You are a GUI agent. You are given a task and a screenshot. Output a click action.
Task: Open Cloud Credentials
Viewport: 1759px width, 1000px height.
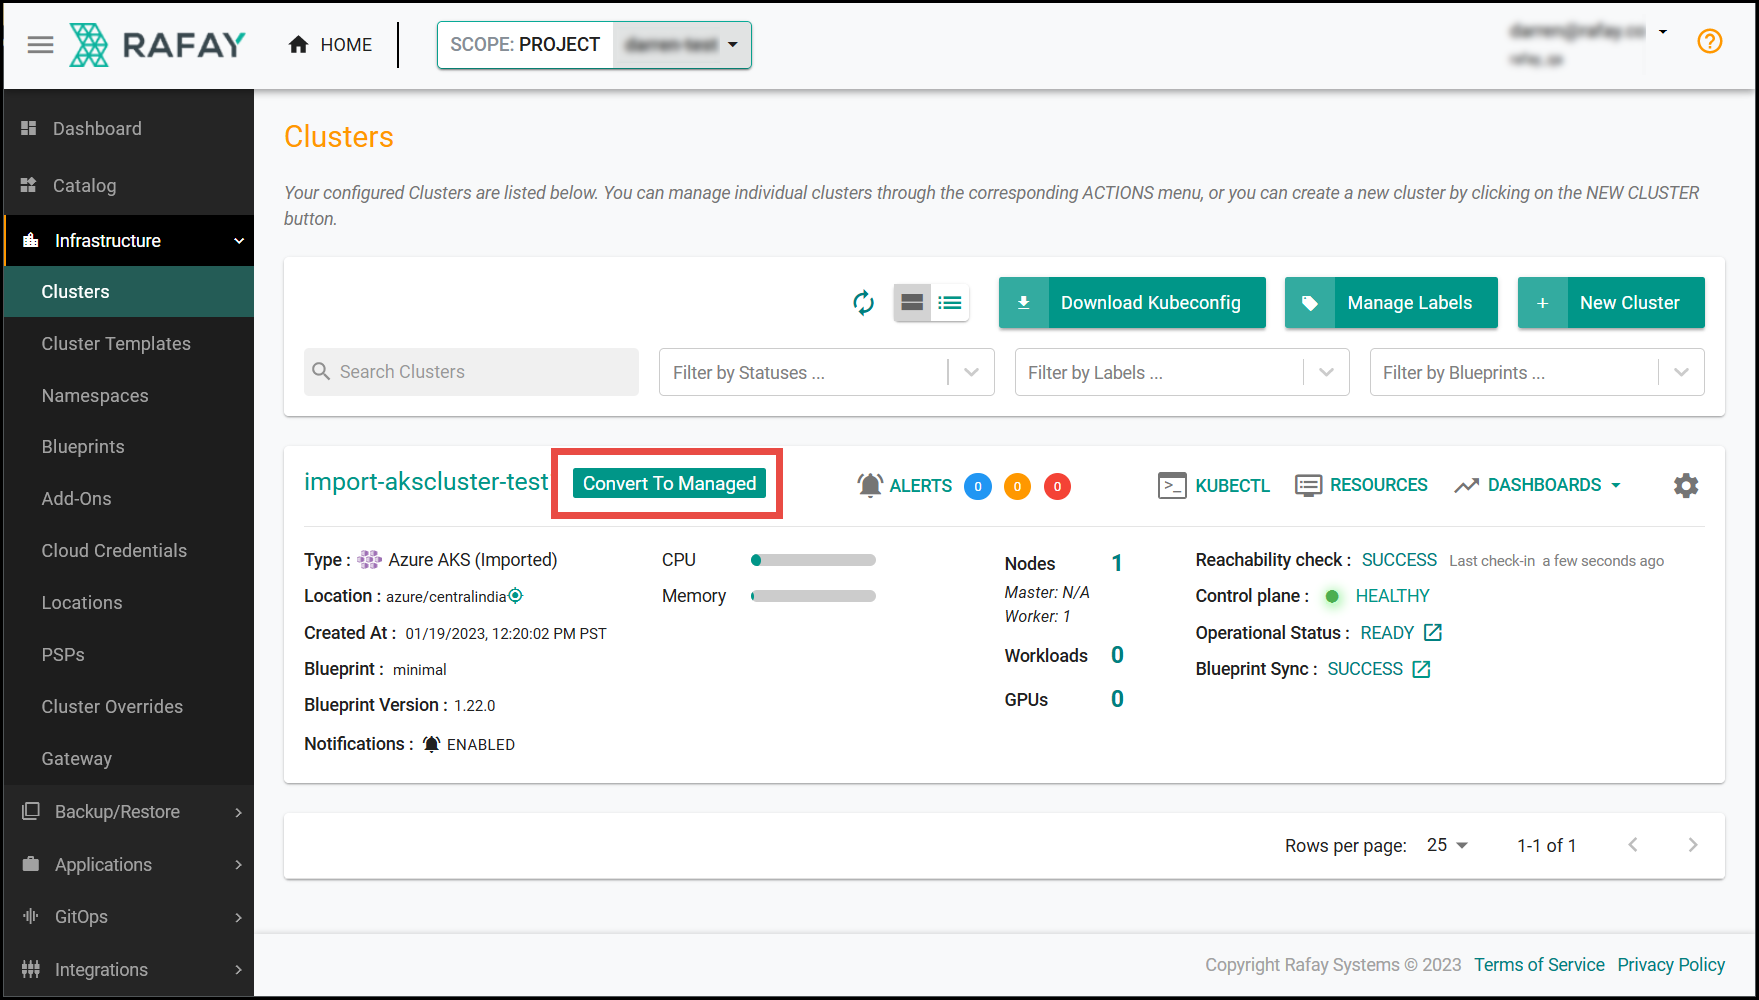[x=129, y=551]
